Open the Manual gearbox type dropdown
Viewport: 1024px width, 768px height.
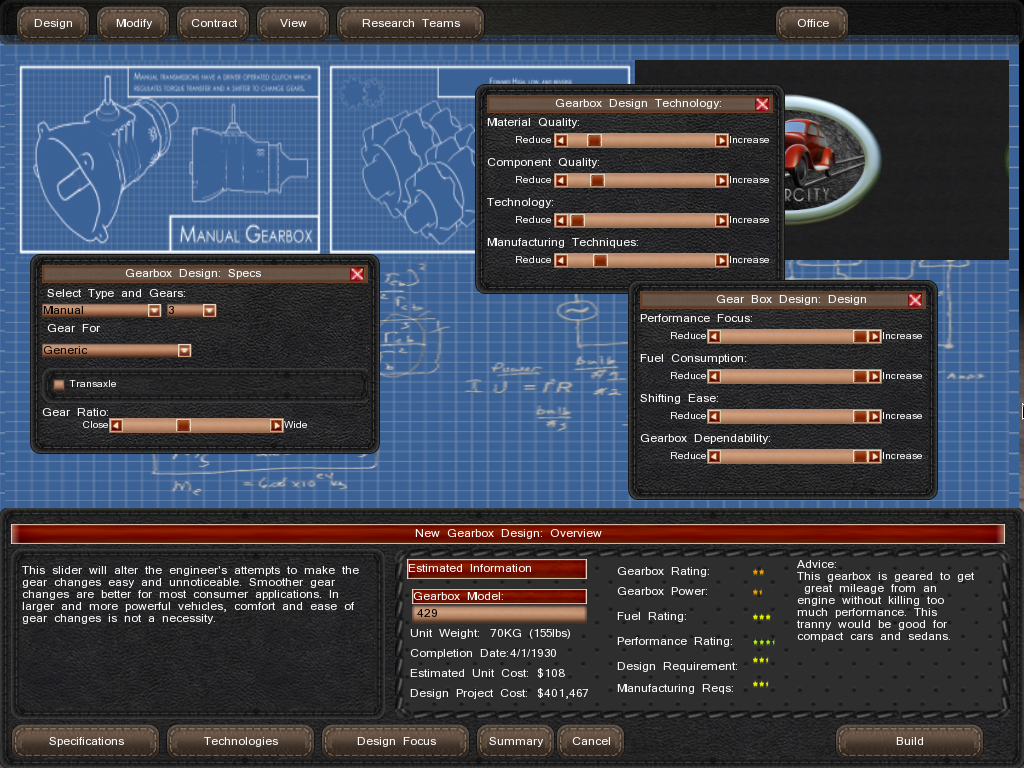154,311
